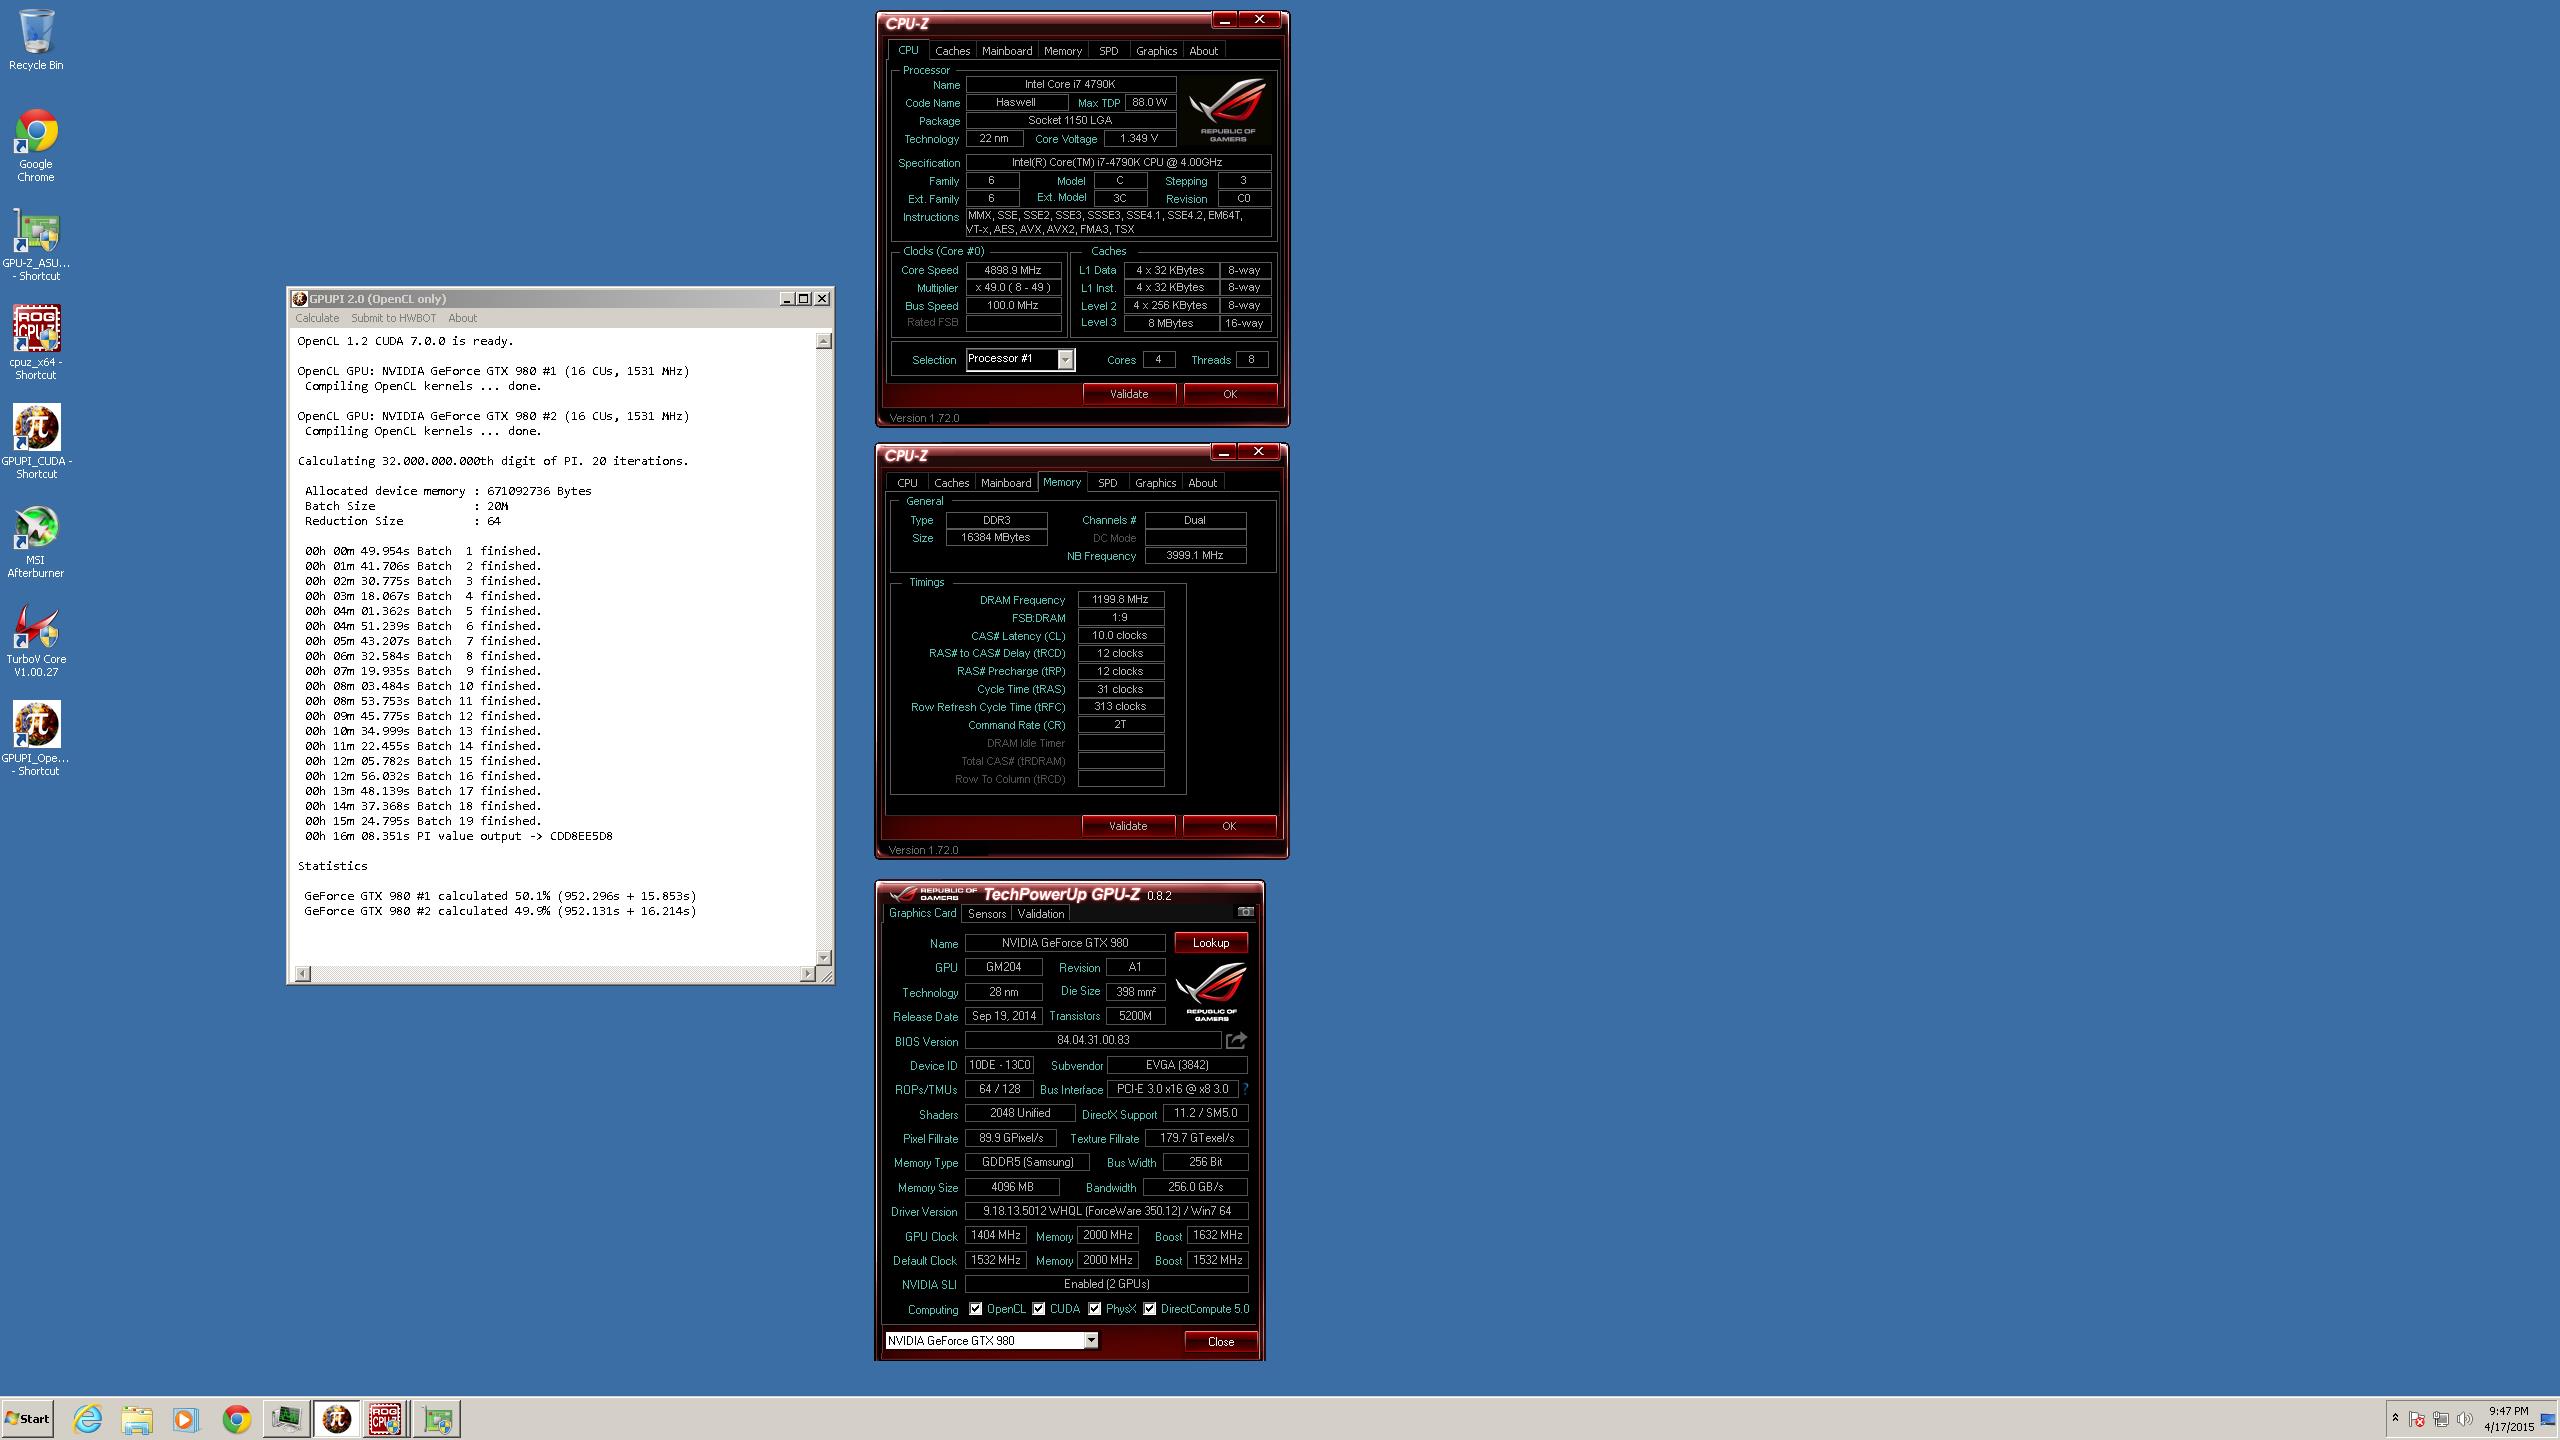Click the PI value output line CDD8EE5D8
The height and width of the screenshot is (1440, 2560).
pyautogui.click(x=458, y=836)
